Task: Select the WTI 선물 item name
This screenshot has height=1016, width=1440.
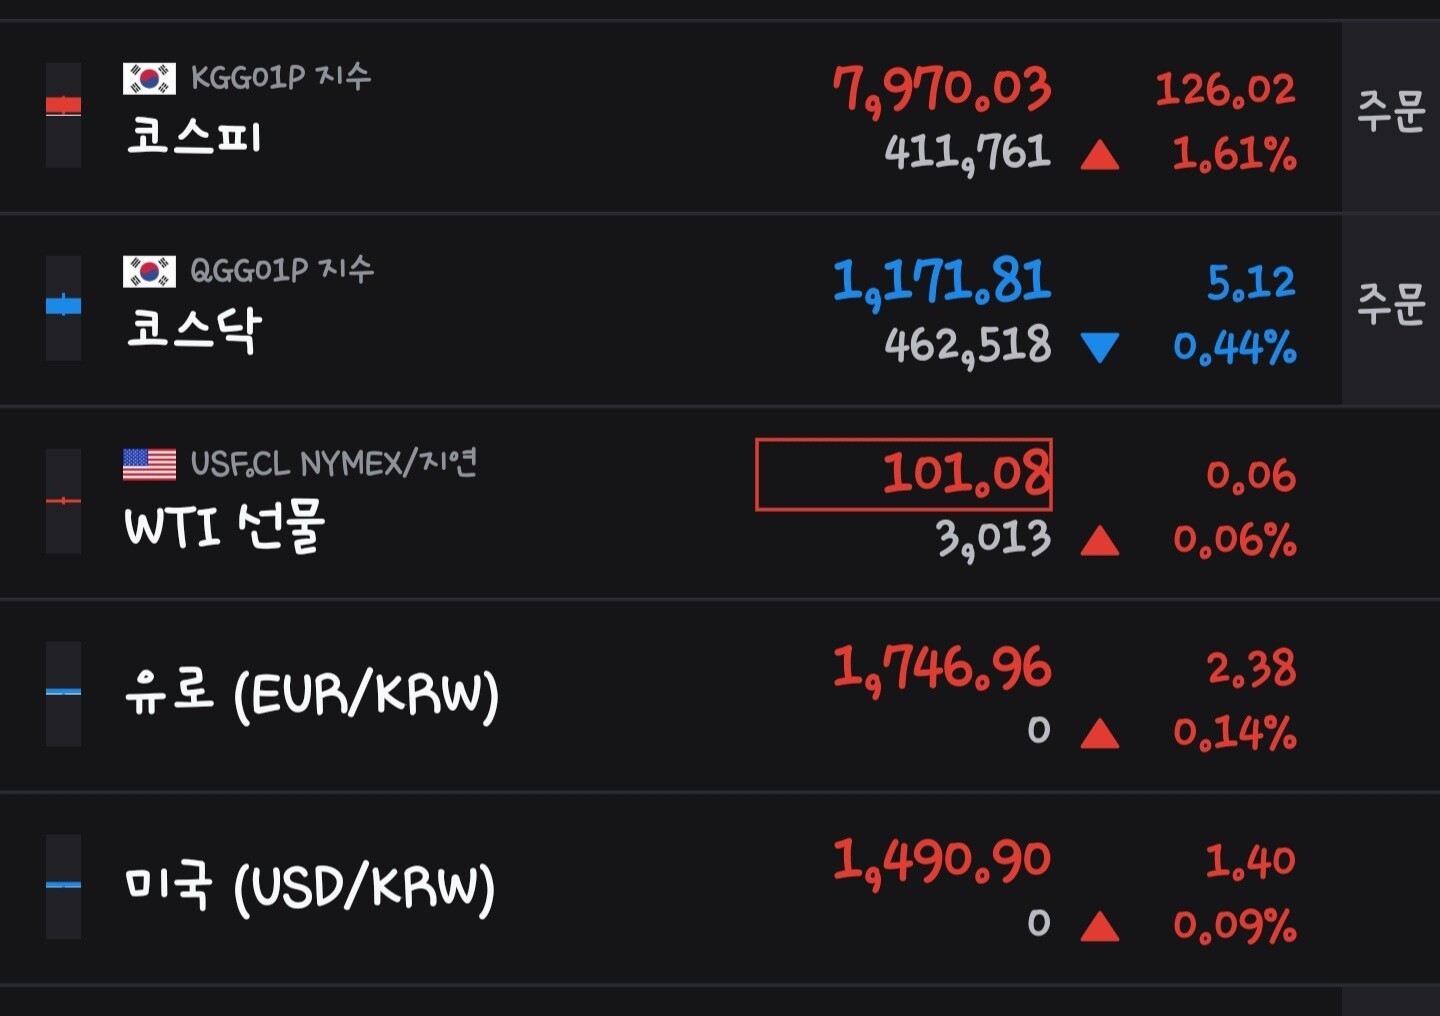Action: click(x=225, y=525)
